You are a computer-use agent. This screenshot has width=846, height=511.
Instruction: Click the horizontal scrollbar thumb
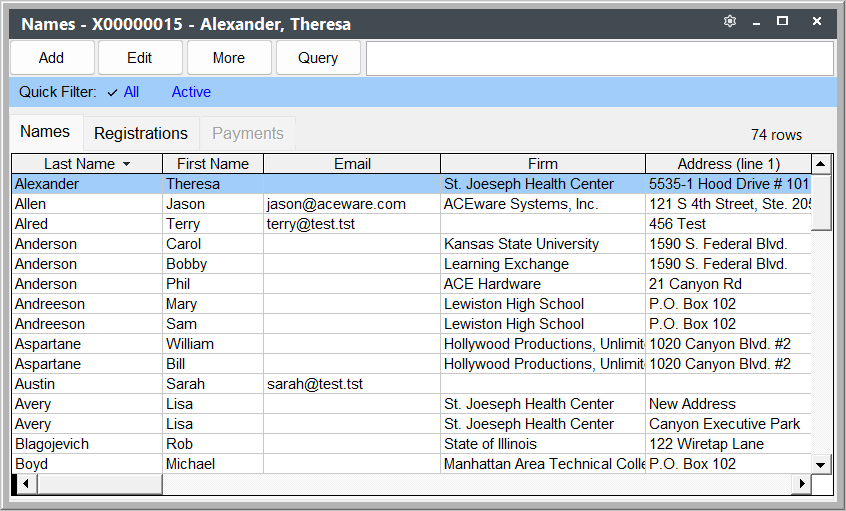(99, 483)
